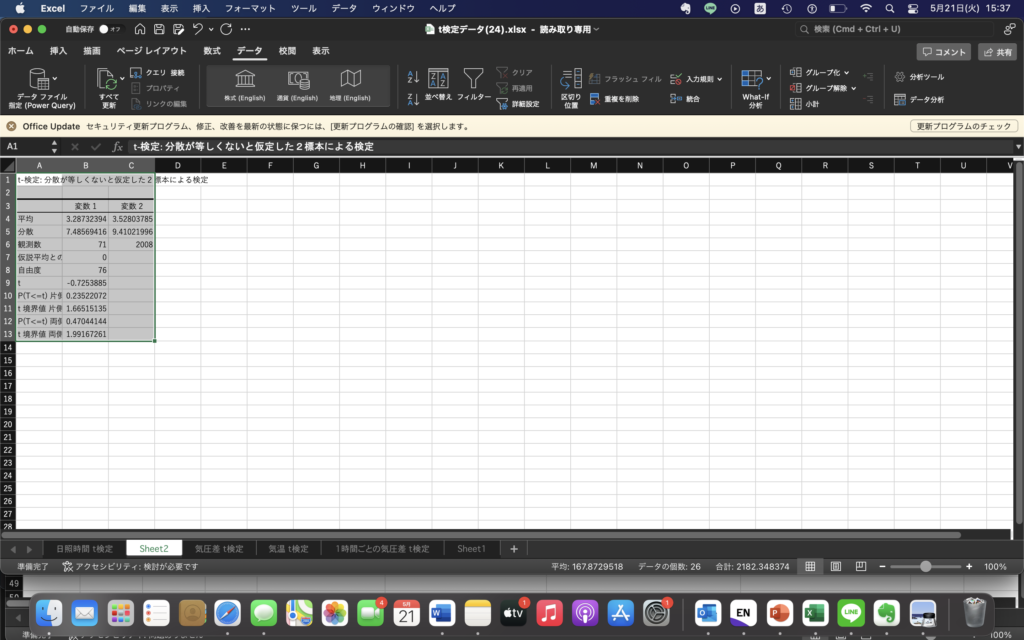Image resolution: width=1024 pixels, height=640 pixels.
Task: Open Data Analysis (データ分析) tool
Action: click(x=918, y=99)
